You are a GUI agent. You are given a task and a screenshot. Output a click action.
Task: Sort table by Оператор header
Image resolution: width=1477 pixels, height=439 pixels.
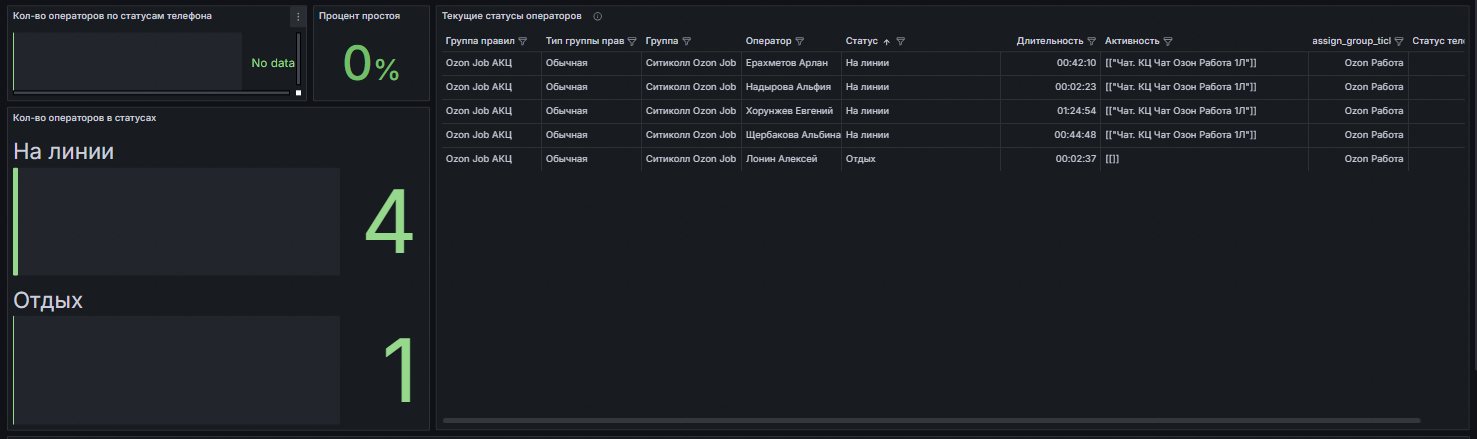click(768, 41)
